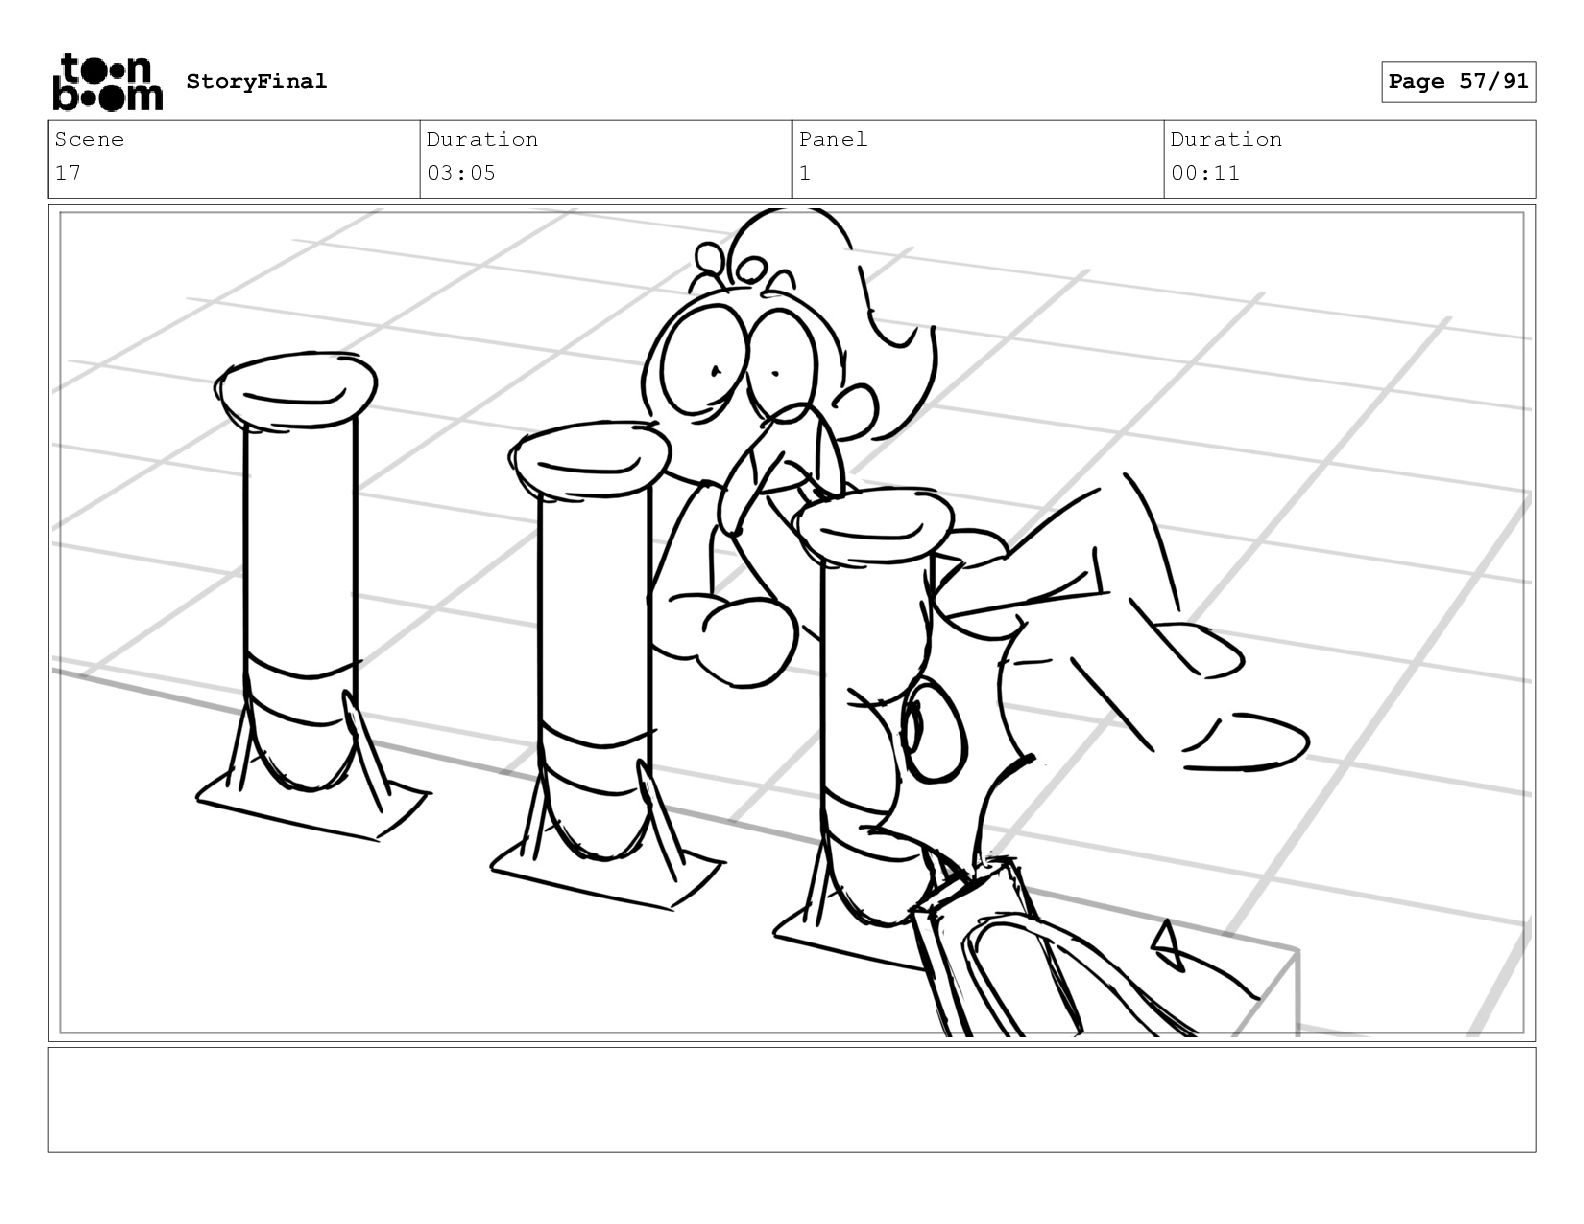The width and height of the screenshot is (1584, 1224).
Task: Select the Scene header label
Action: [x=89, y=140]
